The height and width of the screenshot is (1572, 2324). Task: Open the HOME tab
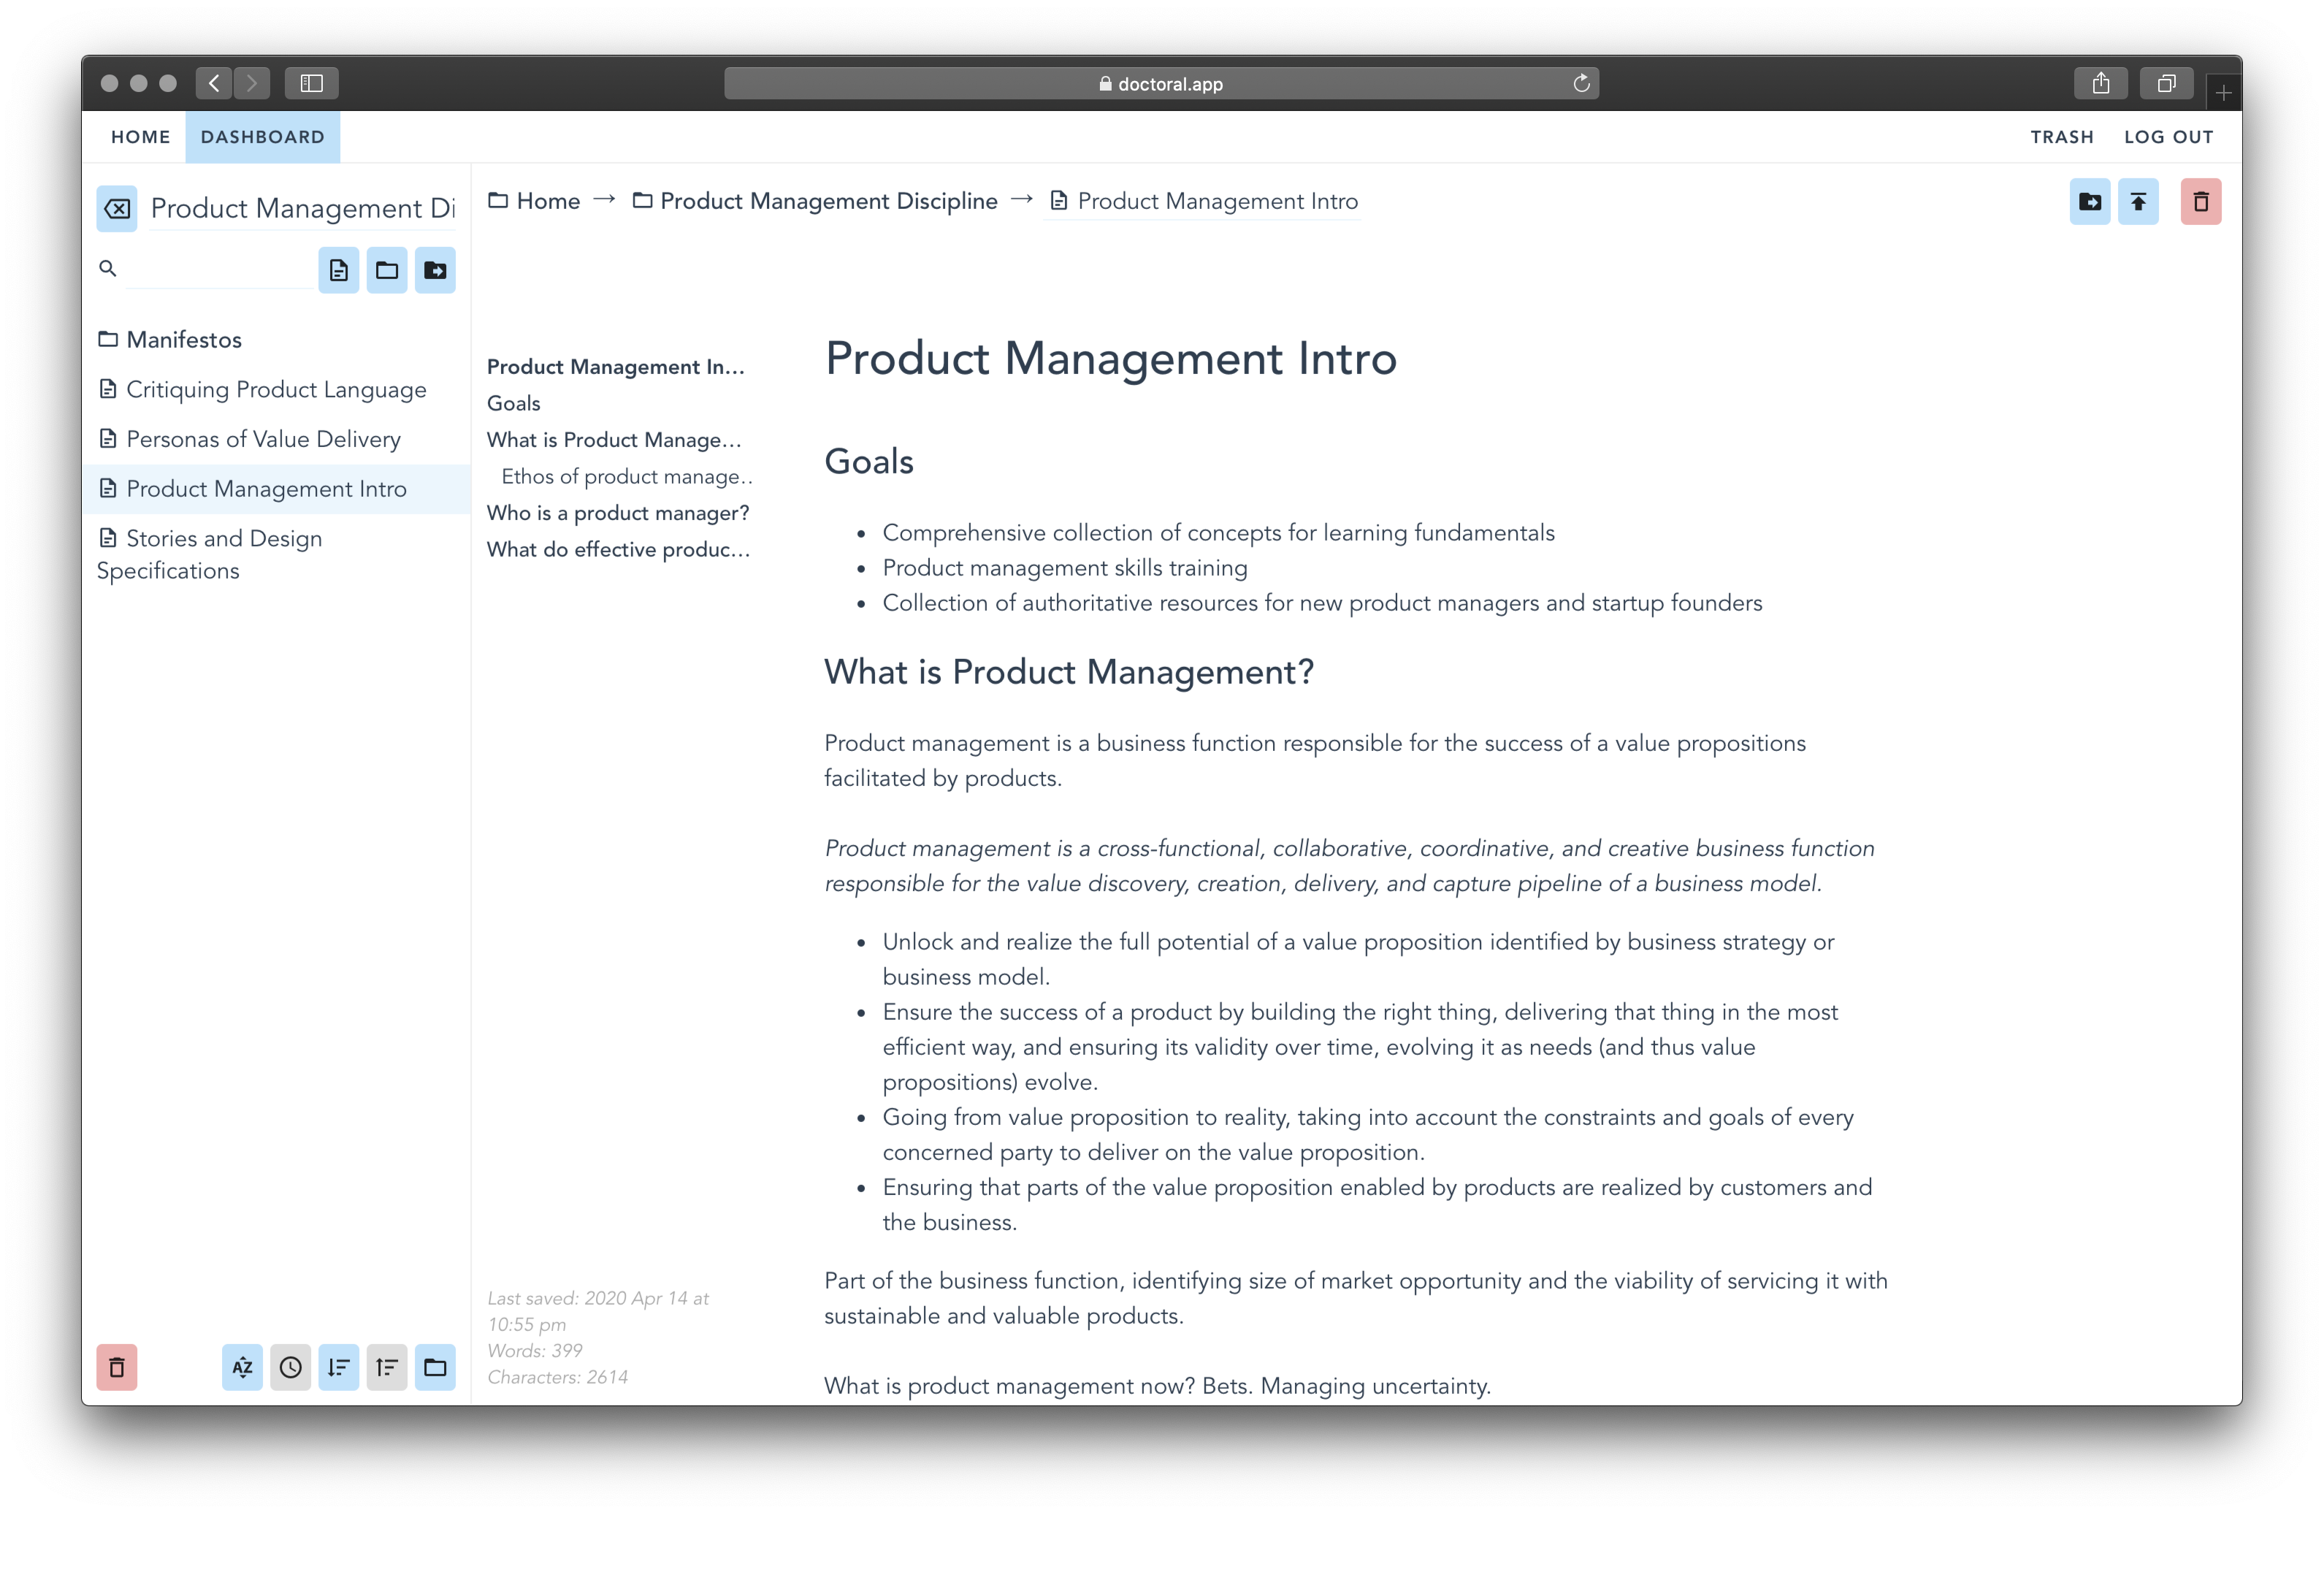coord(141,137)
